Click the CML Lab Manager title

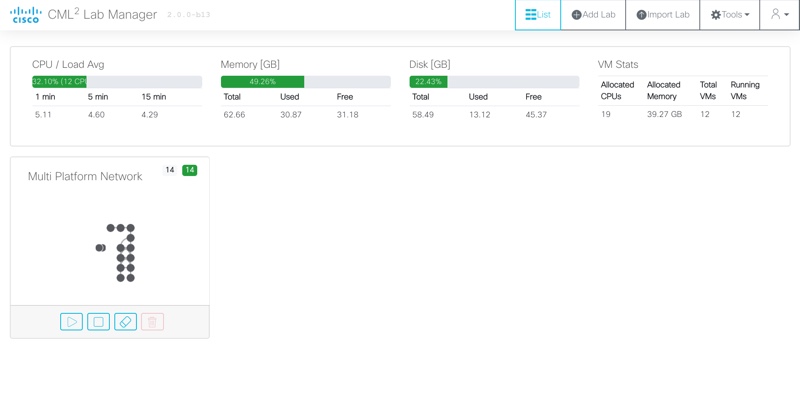pyautogui.click(x=102, y=15)
